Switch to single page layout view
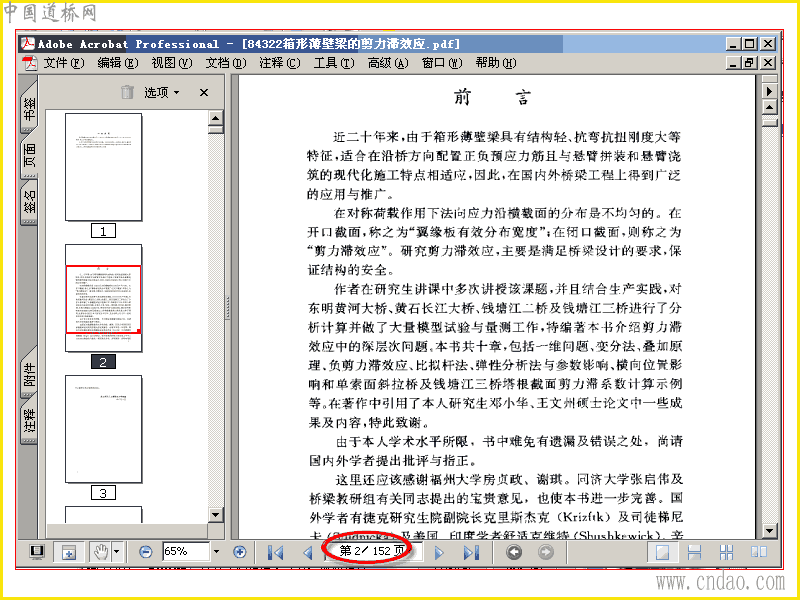Image resolution: width=800 pixels, height=600 pixels. (662, 552)
